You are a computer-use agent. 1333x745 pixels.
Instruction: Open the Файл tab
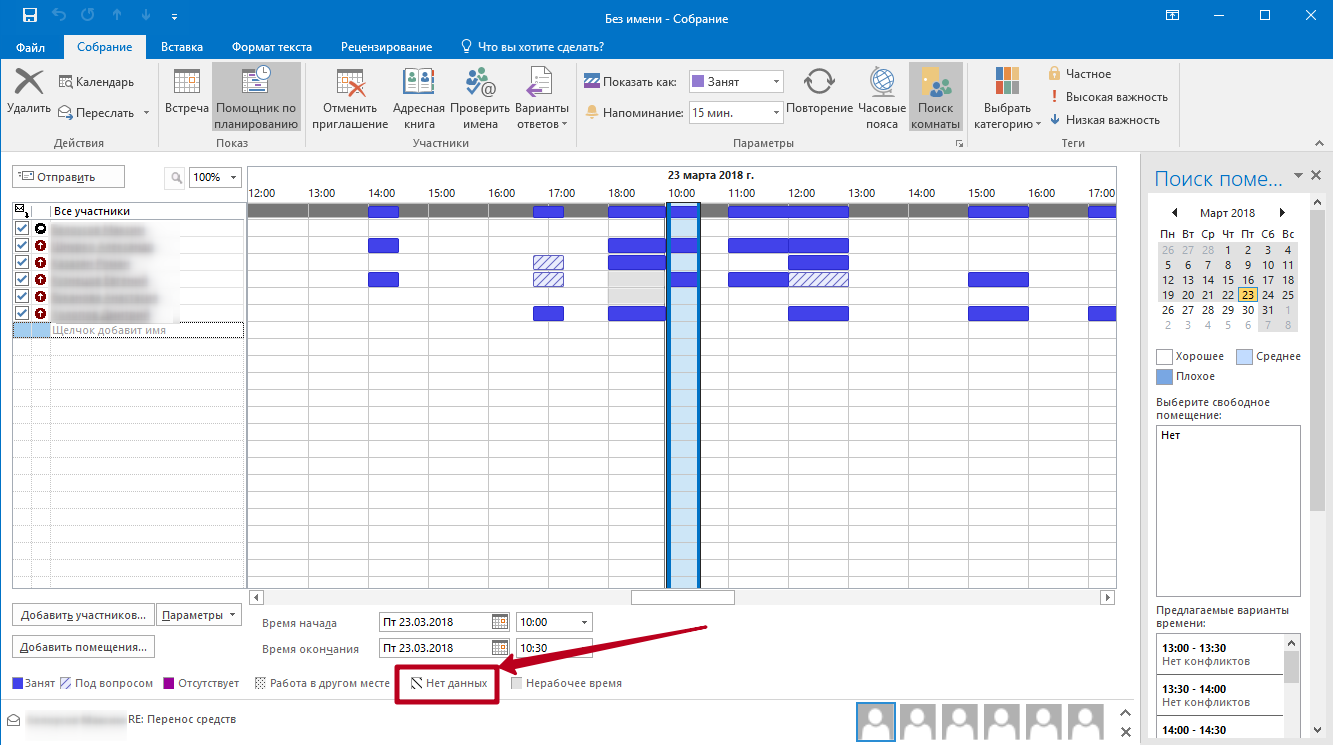31,47
